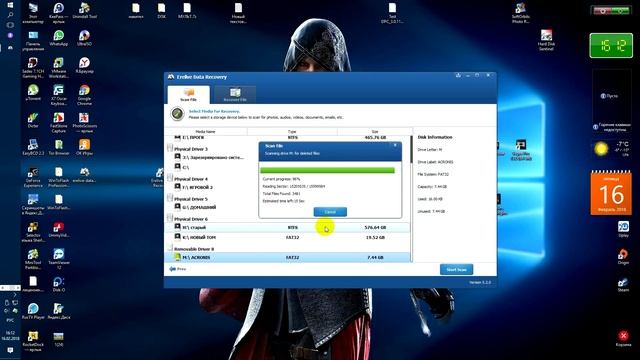
Task: Open the Uninstall Tool desktop shortcut
Action: pyautogui.click(x=84, y=11)
